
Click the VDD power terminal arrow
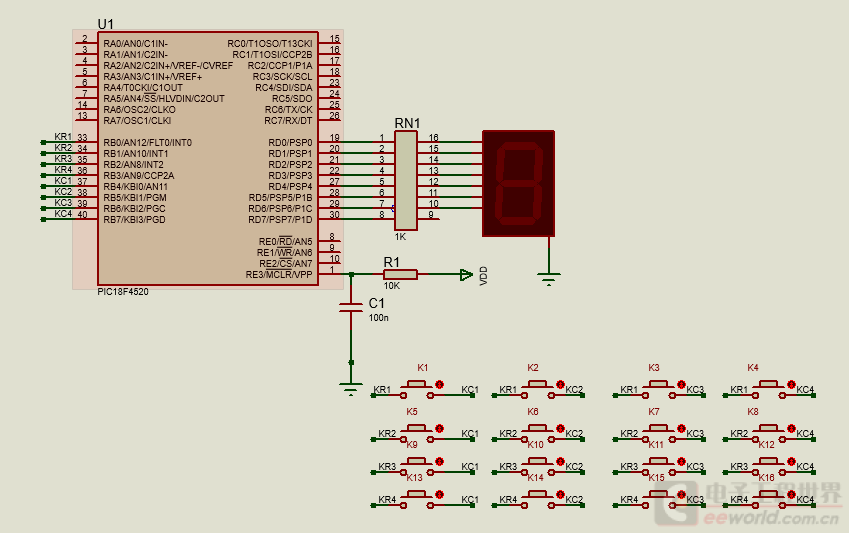click(x=466, y=275)
